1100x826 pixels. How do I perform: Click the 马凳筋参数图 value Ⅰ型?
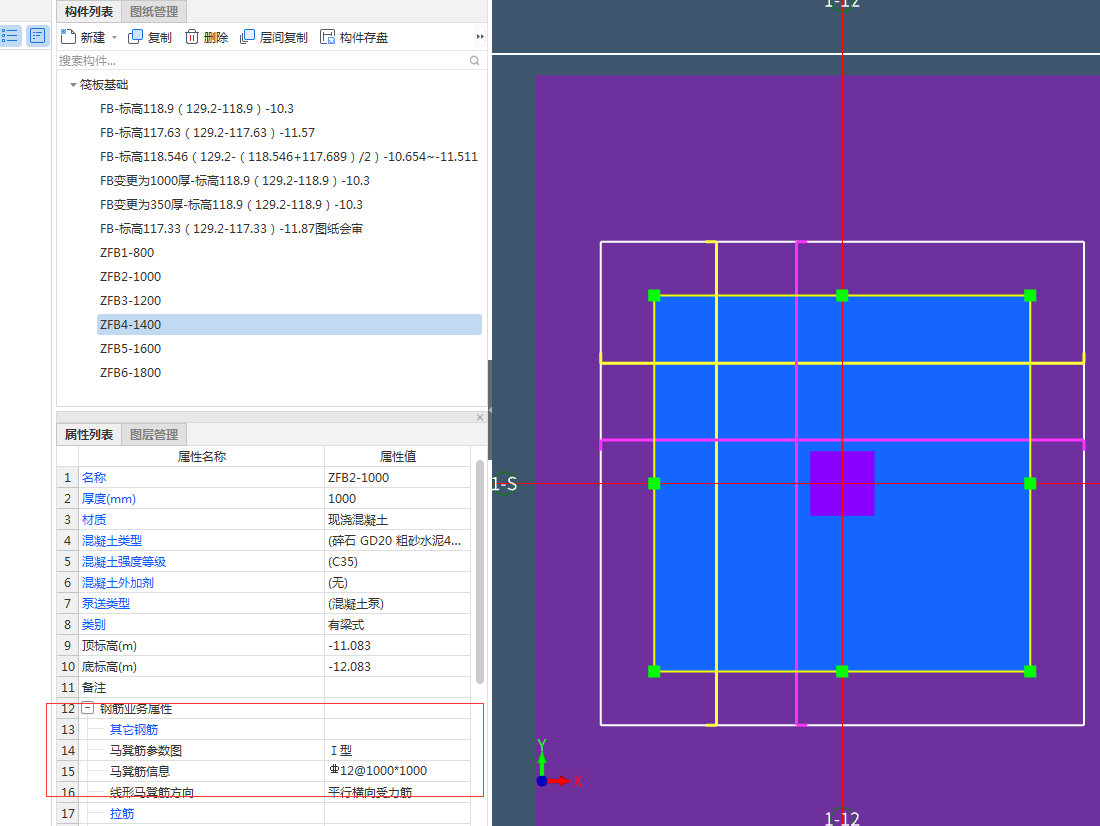coord(397,750)
